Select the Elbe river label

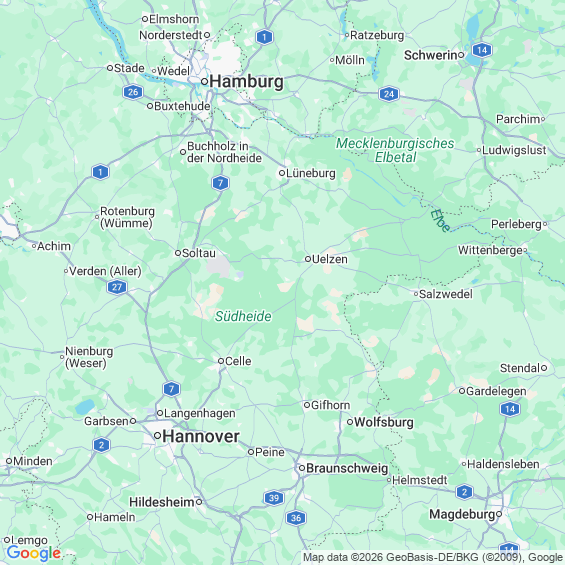click(440, 221)
